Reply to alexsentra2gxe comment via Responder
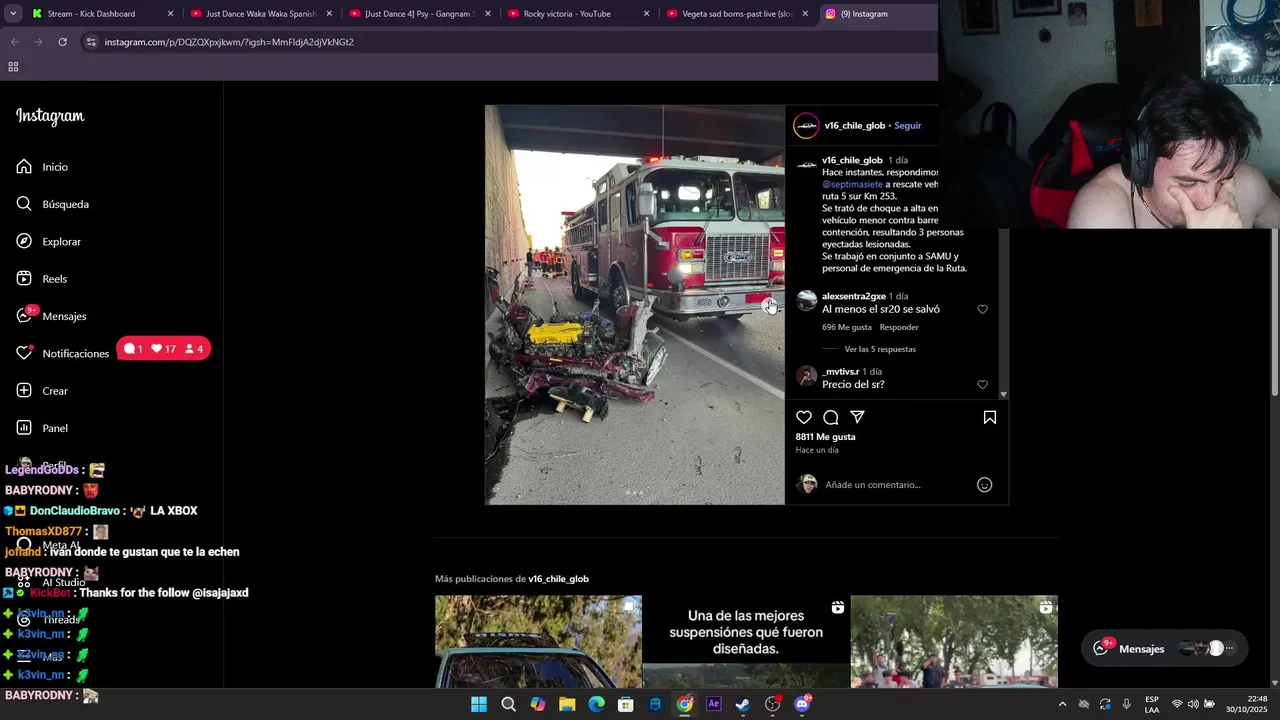The height and width of the screenshot is (720, 1280). click(x=899, y=327)
